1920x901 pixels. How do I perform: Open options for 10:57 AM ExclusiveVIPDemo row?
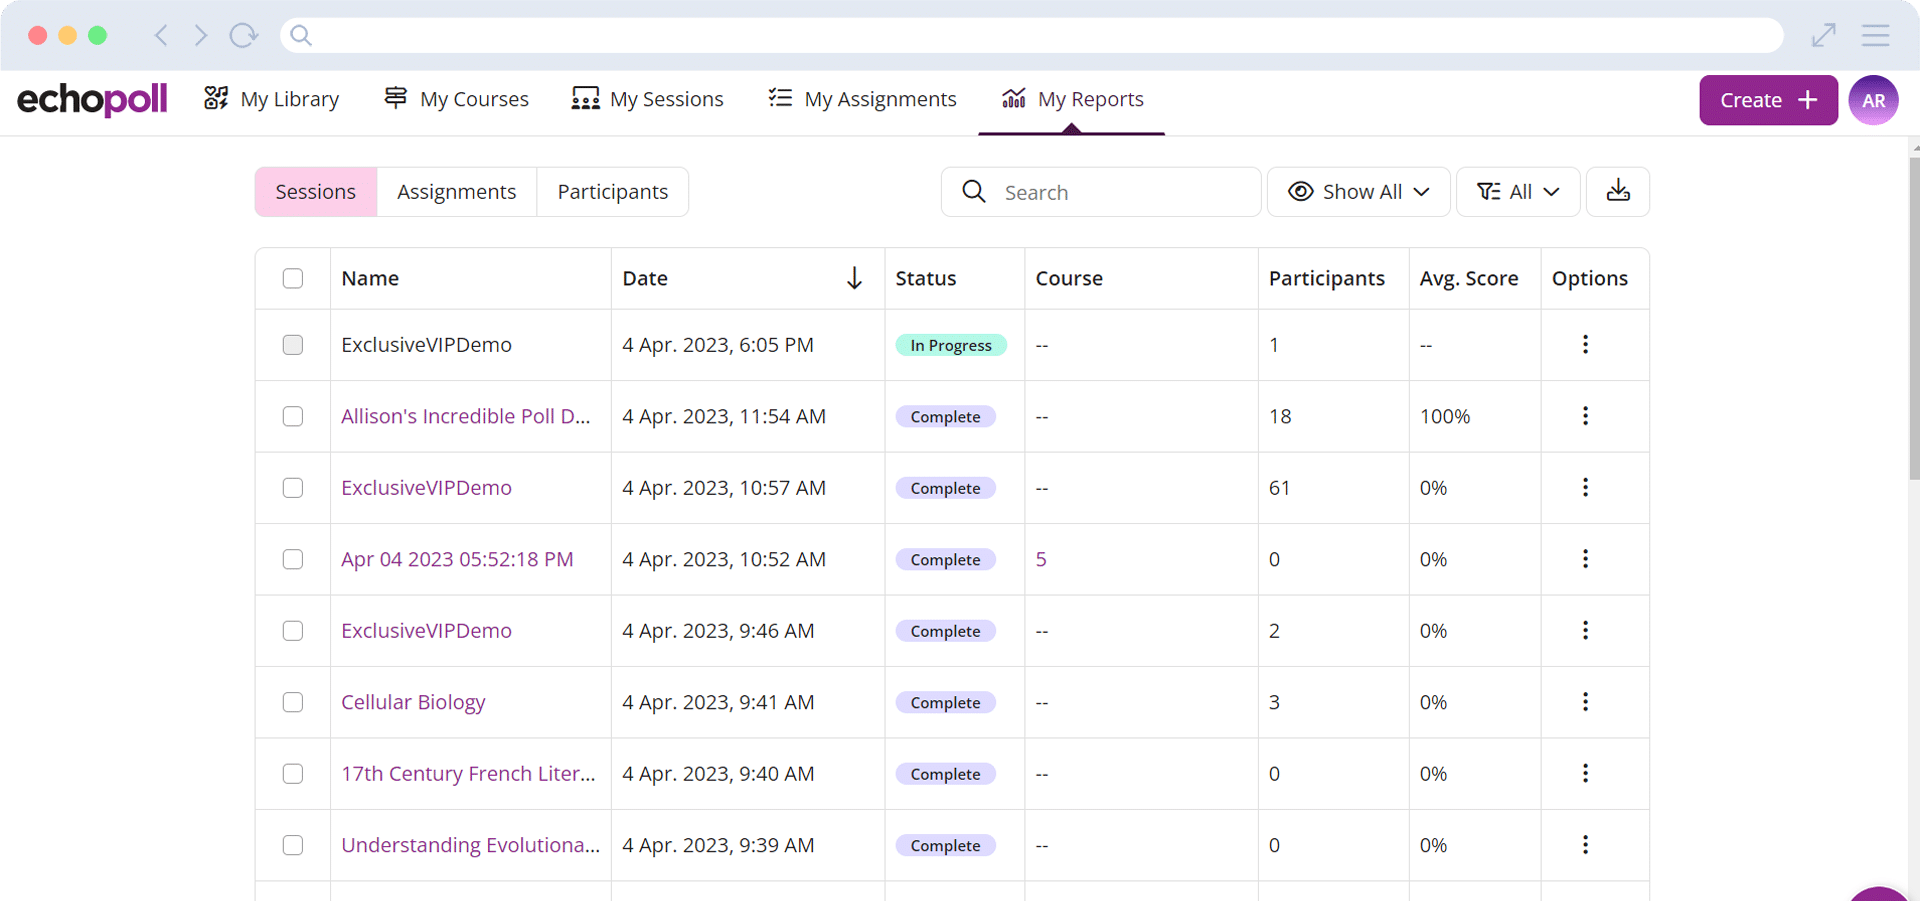(1585, 487)
